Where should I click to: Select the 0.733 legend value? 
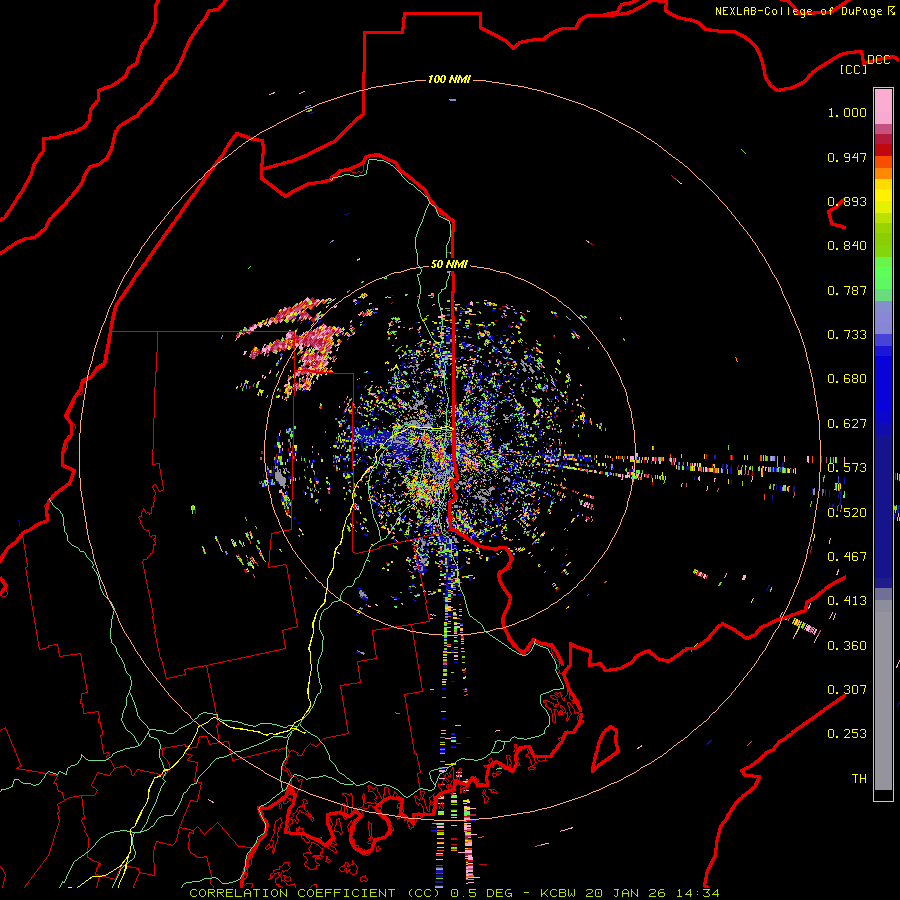click(847, 335)
